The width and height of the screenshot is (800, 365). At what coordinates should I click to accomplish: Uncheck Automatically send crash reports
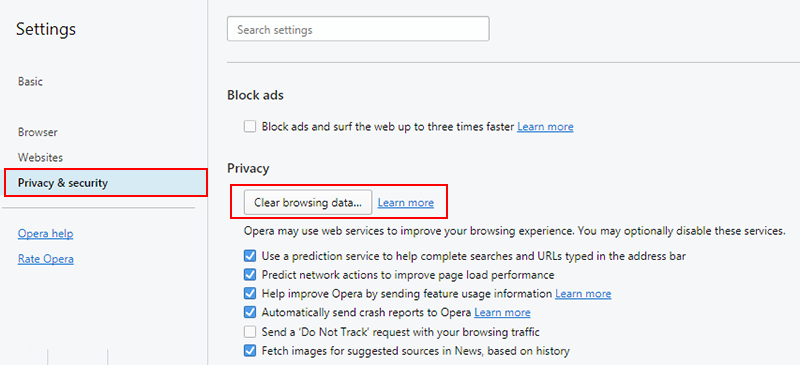pos(250,312)
